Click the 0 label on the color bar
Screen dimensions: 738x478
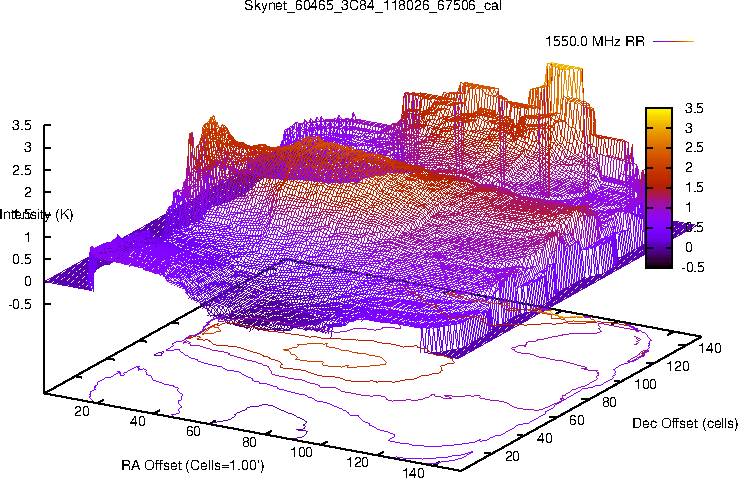[689, 247]
